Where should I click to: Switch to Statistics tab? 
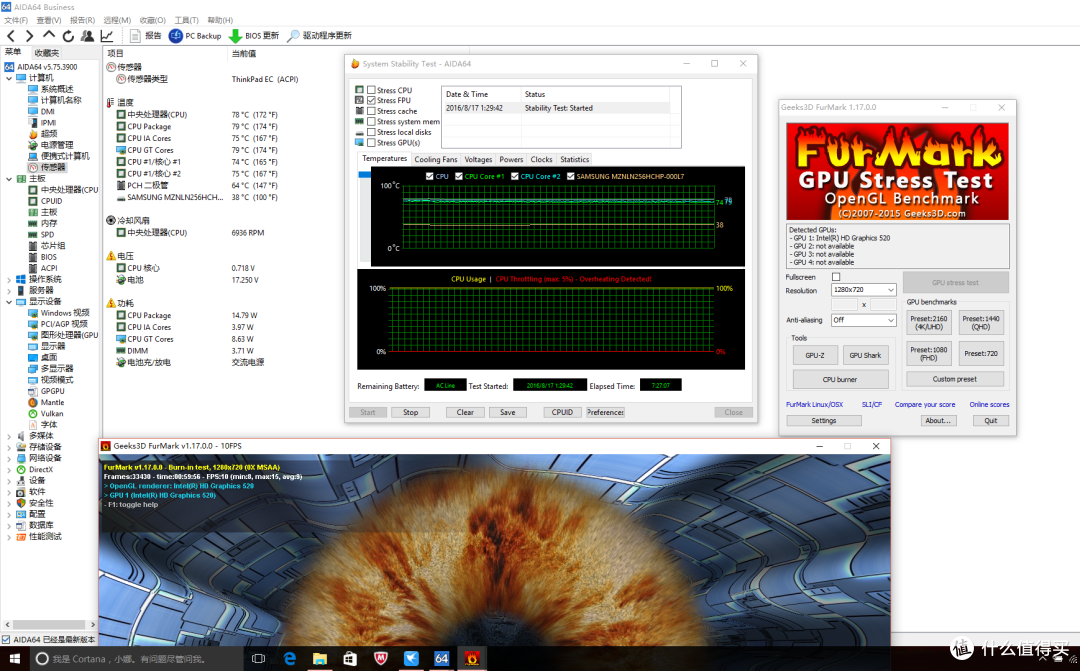click(574, 159)
